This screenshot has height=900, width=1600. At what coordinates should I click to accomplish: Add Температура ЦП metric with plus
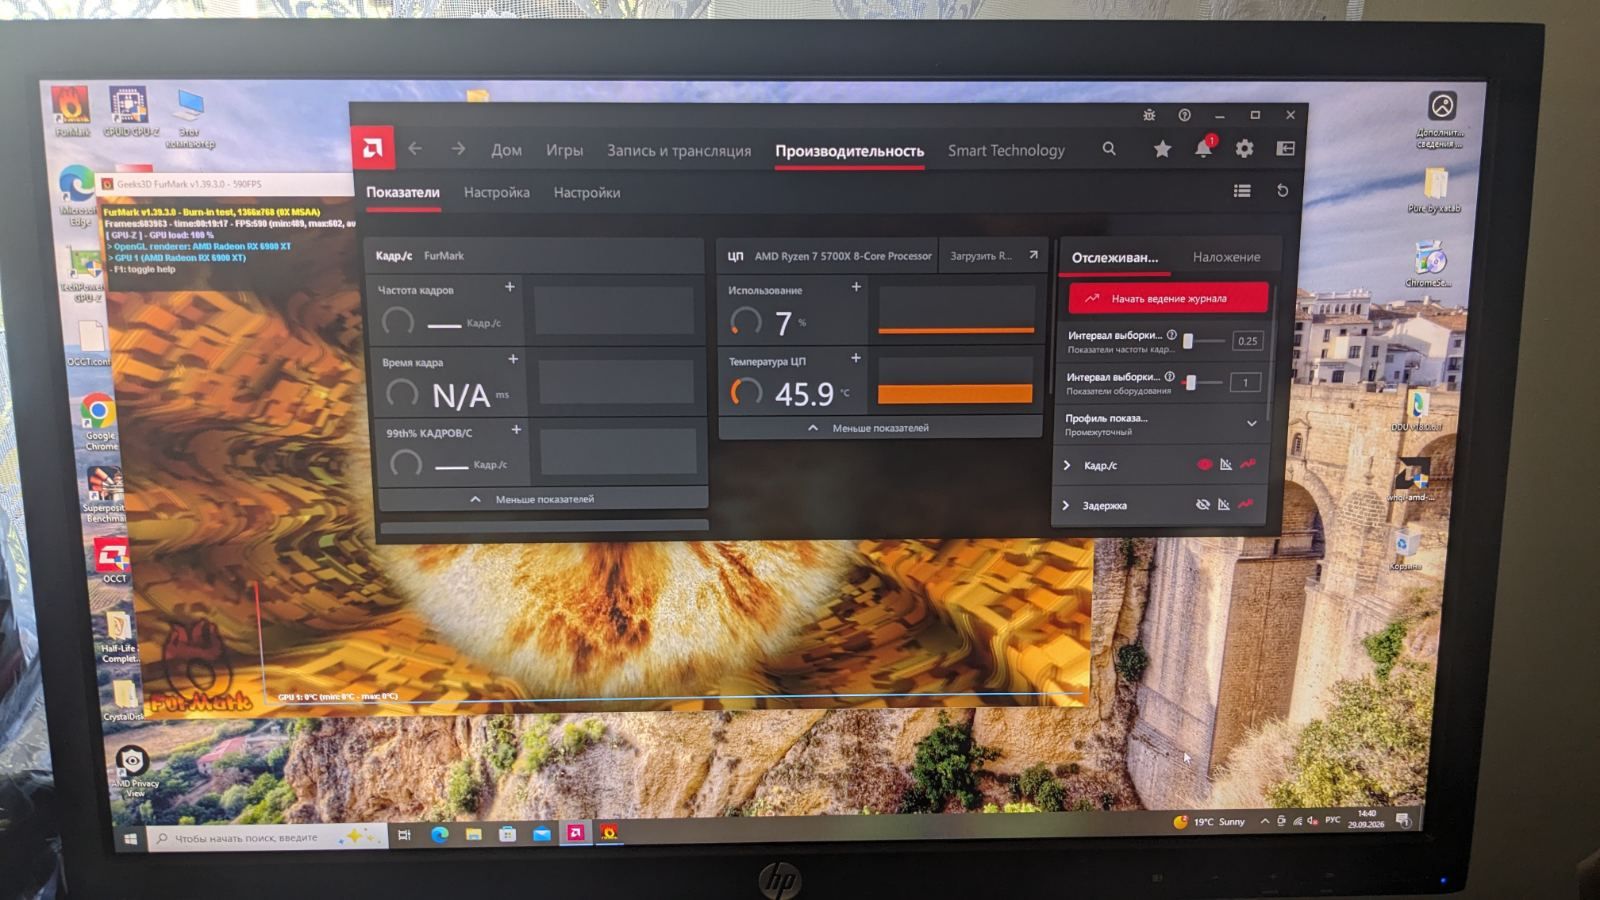[x=856, y=357]
